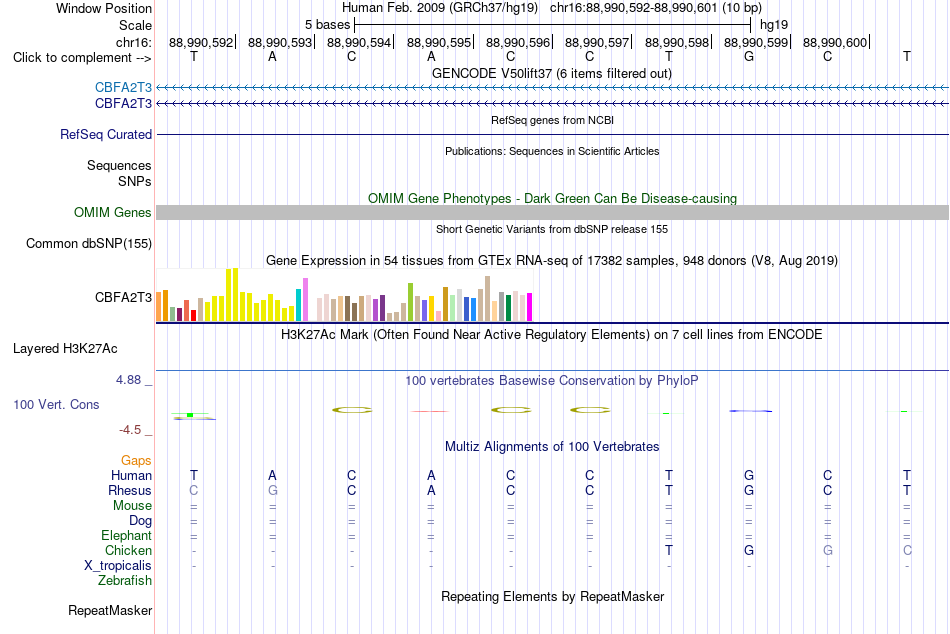Click the blue PhyloP mark above Human G
Image resolution: width=950 pixels, height=634 pixels.
coord(750,411)
